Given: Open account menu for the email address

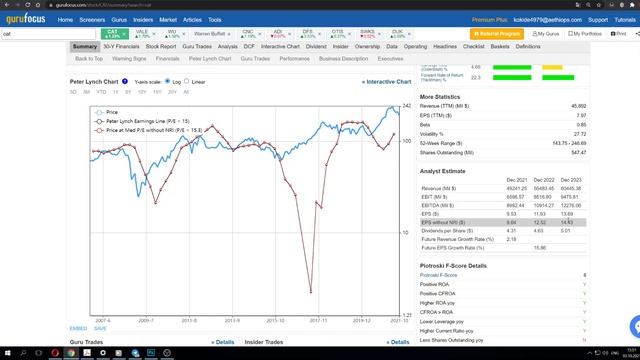Looking at the screenshot, I should pos(547,20).
